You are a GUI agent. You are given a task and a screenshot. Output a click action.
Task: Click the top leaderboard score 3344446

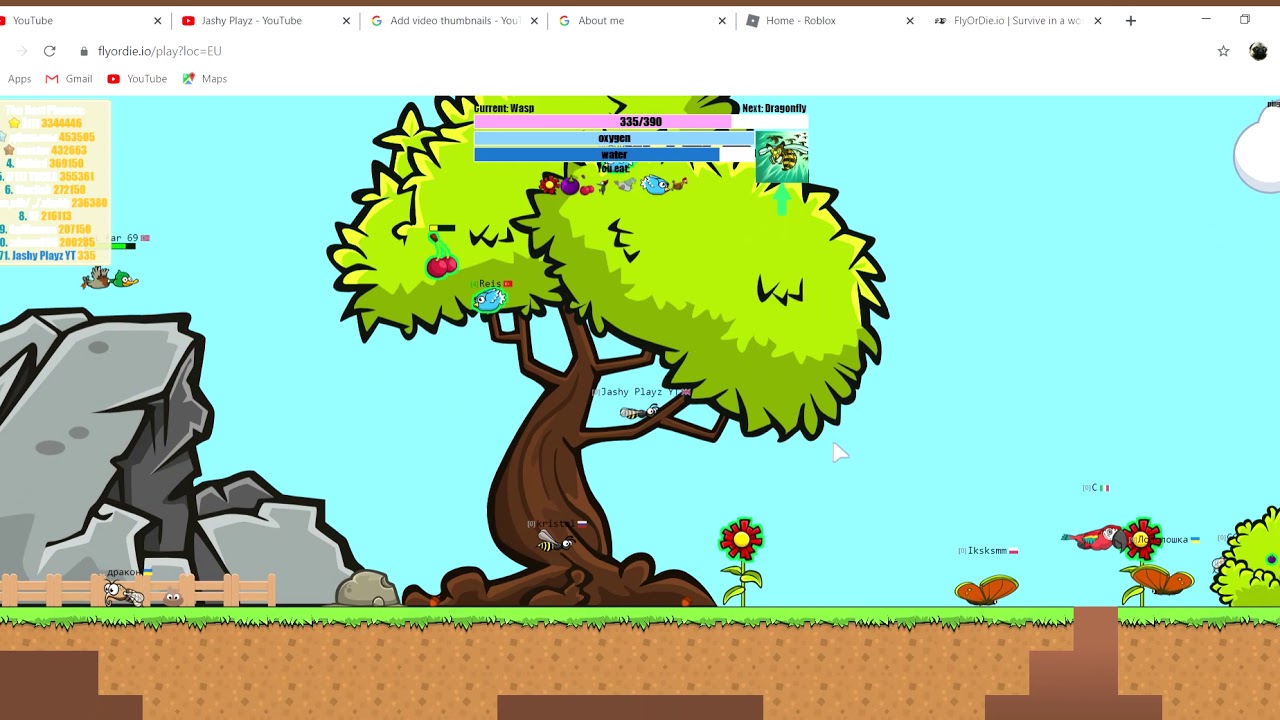pos(61,123)
